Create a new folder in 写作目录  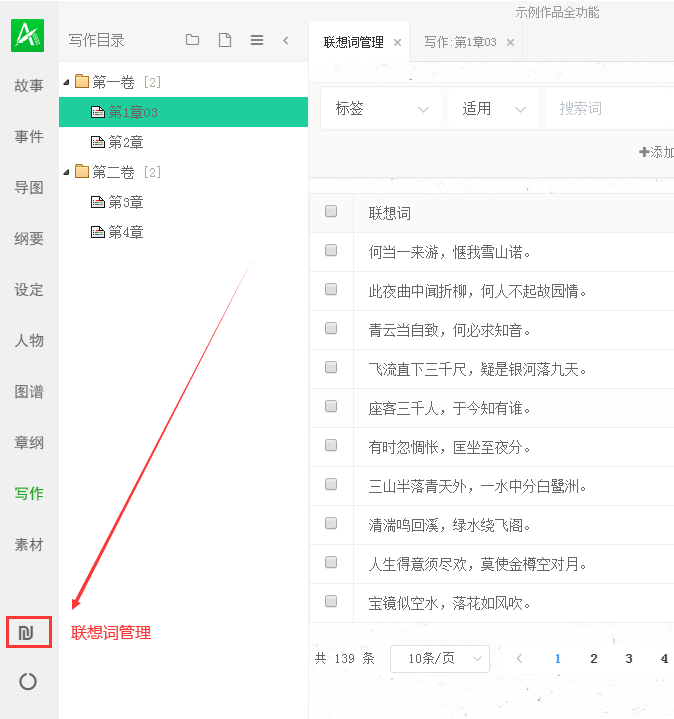point(192,40)
